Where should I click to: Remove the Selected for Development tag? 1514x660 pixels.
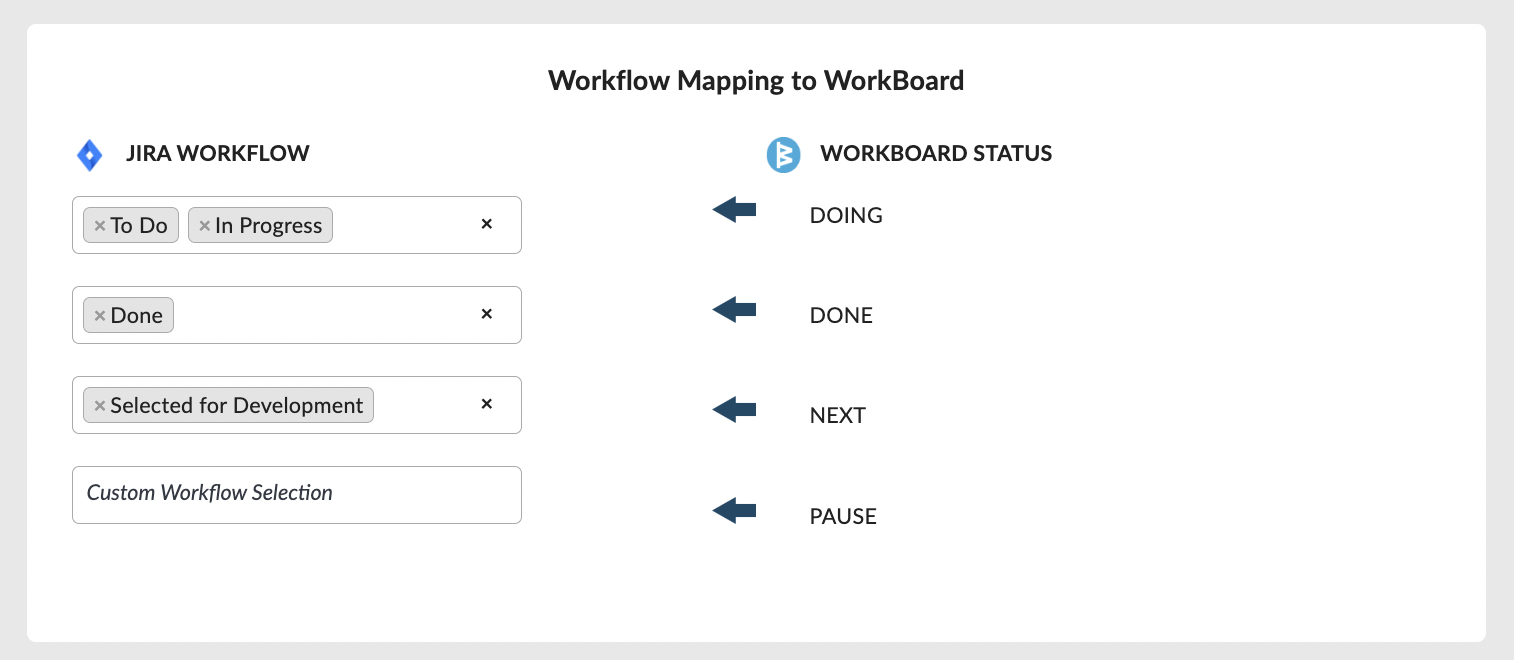pos(99,406)
